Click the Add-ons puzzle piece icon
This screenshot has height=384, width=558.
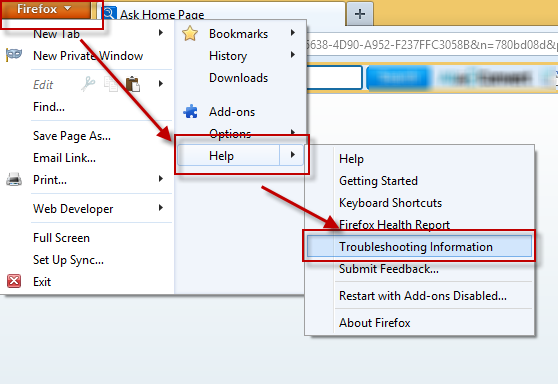190,111
